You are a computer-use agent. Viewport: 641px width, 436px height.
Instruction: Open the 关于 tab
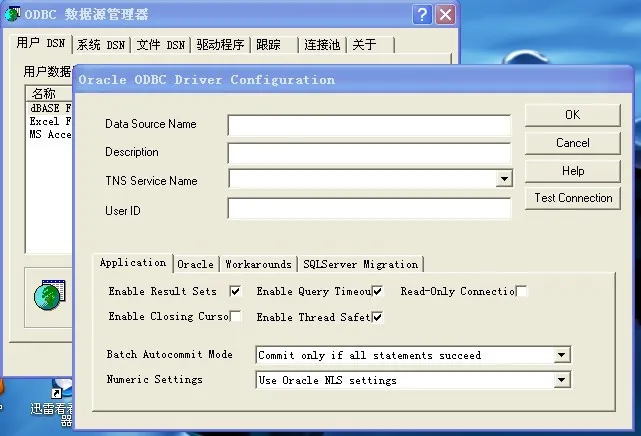[370, 45]
